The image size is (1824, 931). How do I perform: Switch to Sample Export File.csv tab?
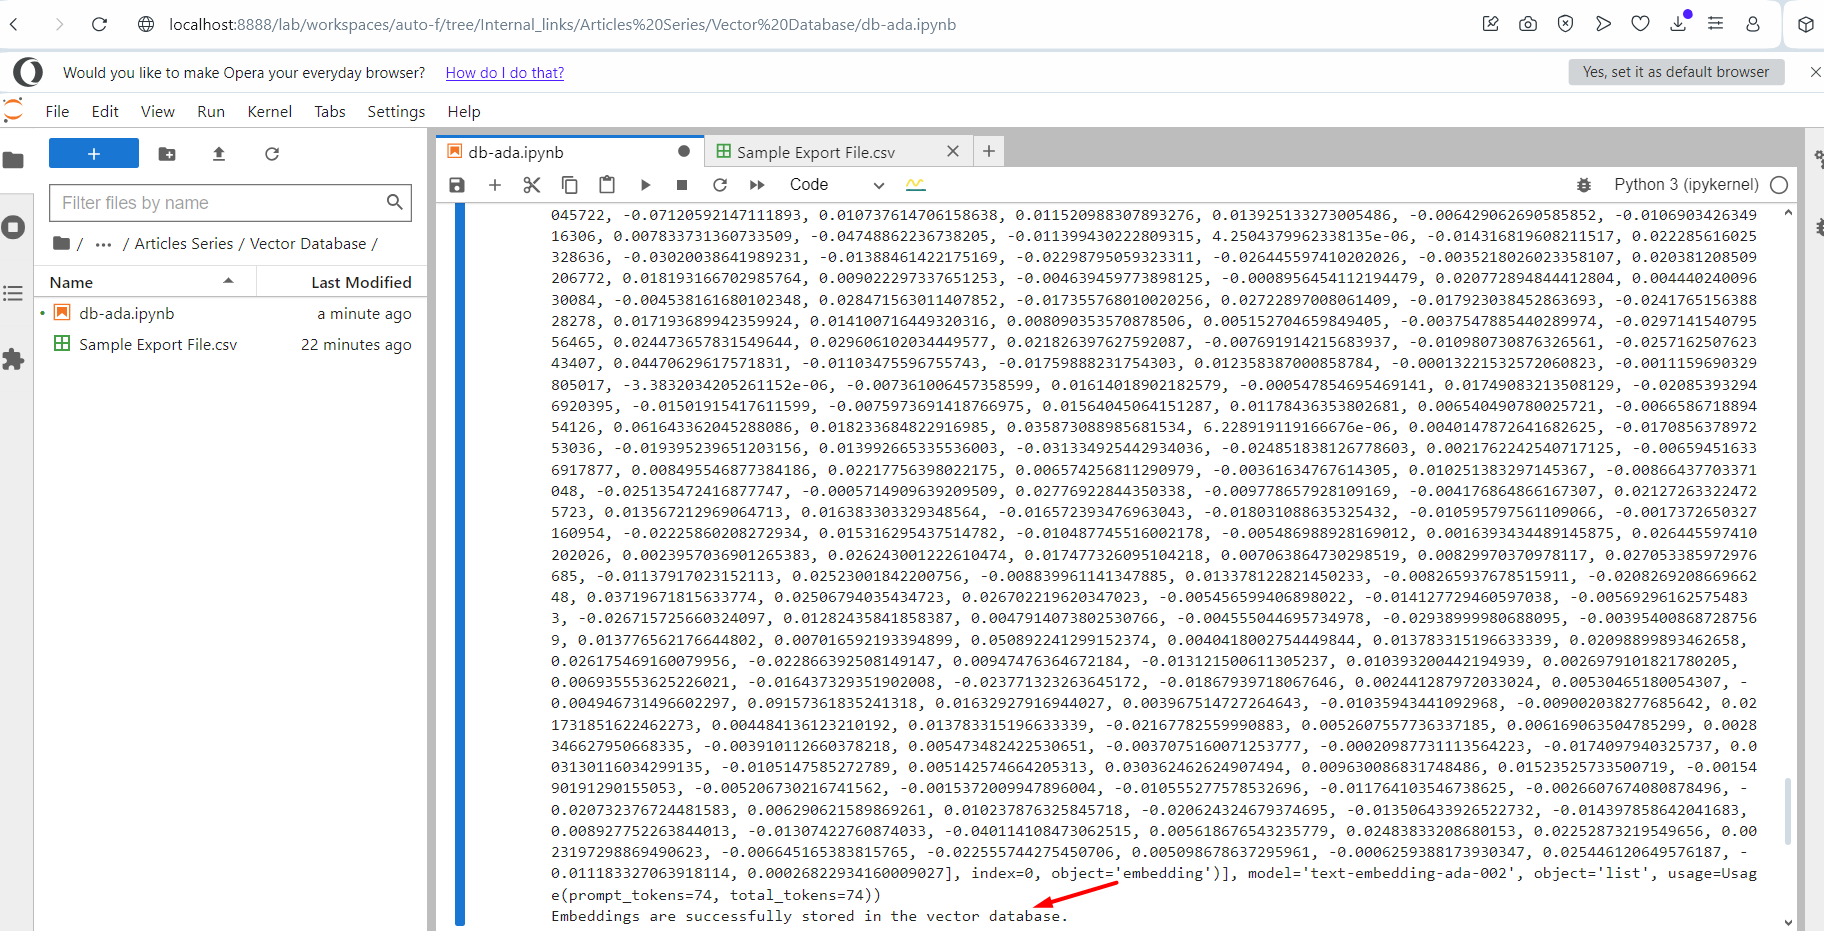[x=815, y=152]
